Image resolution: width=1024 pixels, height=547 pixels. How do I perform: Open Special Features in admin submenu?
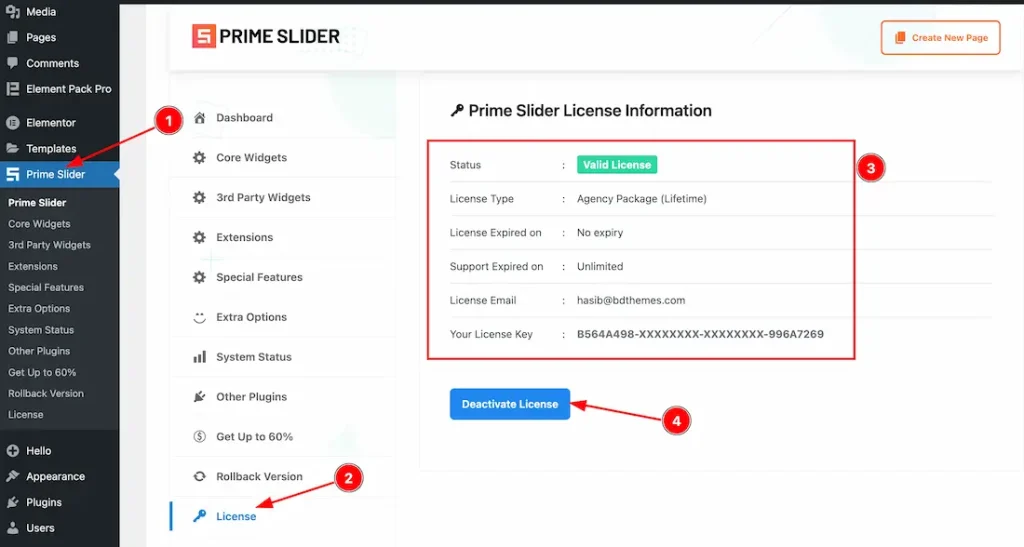click(46, 287)
